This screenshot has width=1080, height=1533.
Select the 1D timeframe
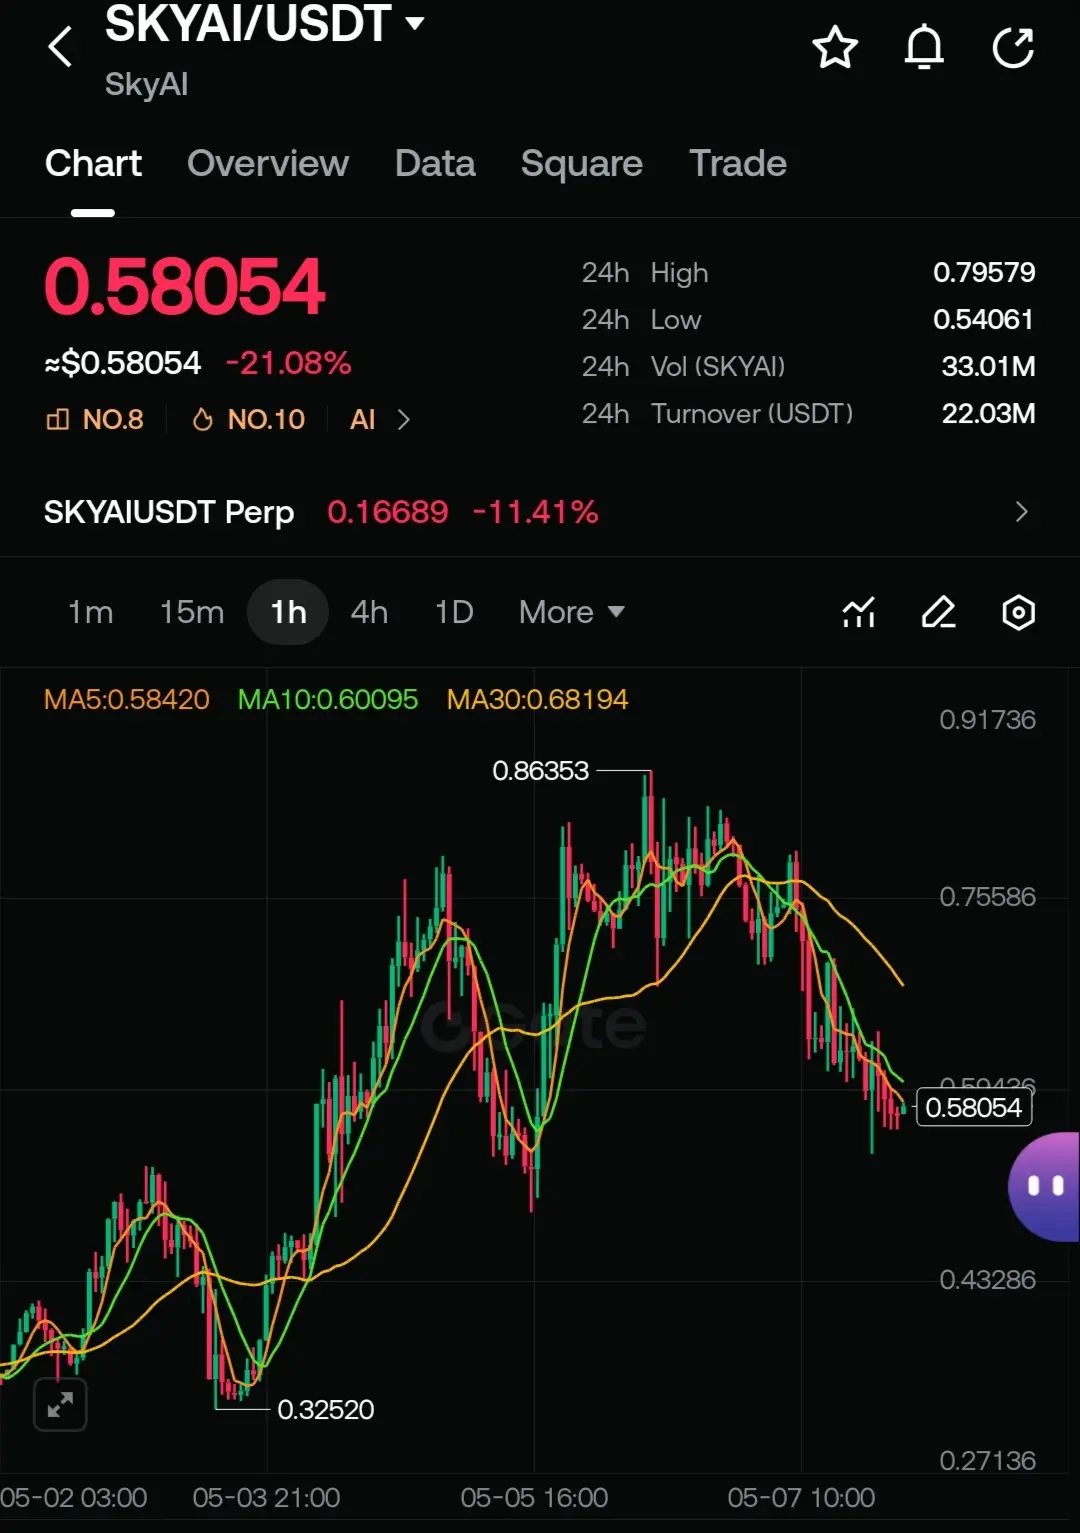(x=454, y=612)
